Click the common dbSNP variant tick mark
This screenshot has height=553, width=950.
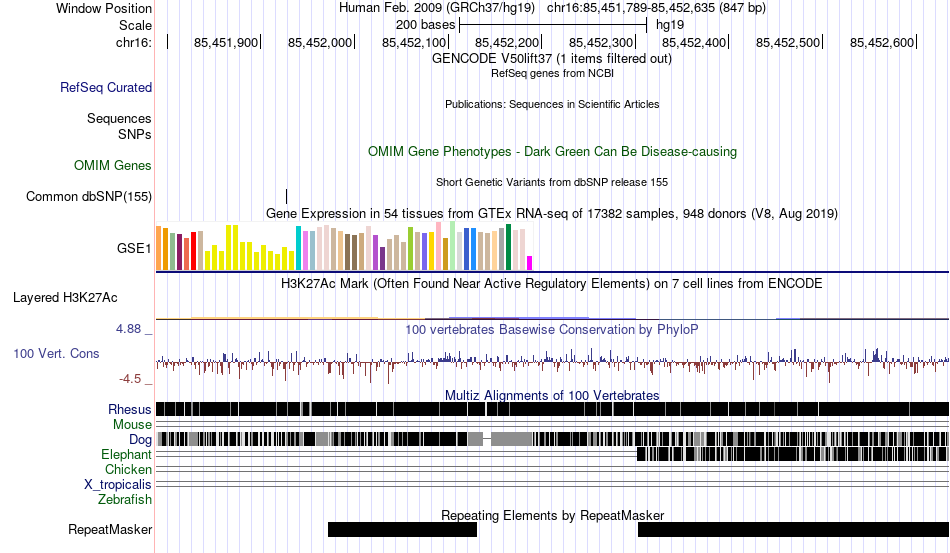point(287,196)
